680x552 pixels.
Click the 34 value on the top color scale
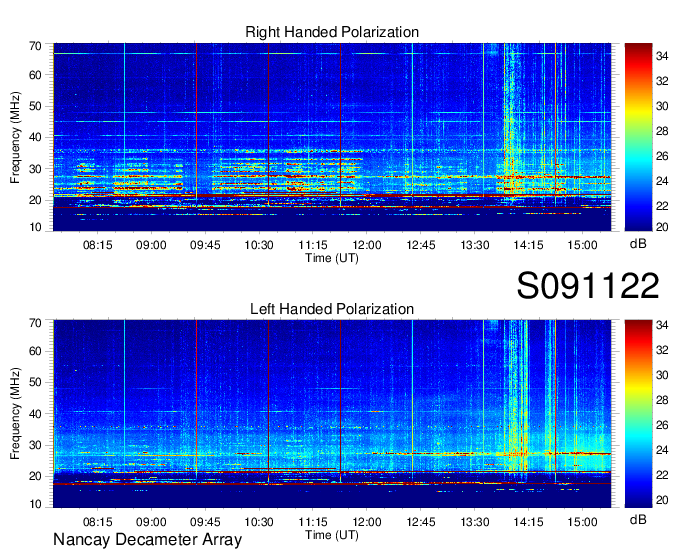coord(662,56)
